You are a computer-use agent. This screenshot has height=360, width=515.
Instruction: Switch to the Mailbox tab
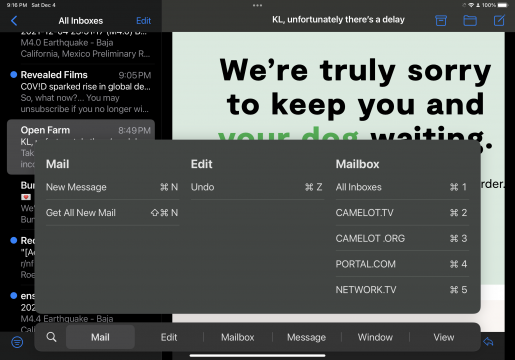(238, 337)
